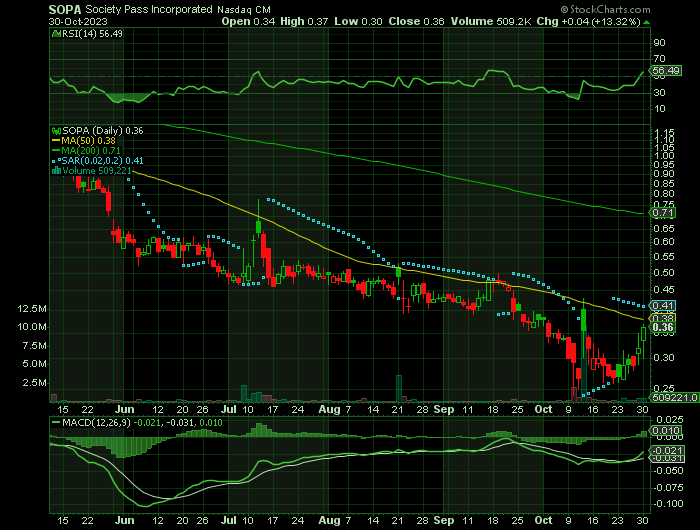
Task: Click the RSI(14) 56.49 legend label
Action: pos(87,33)
